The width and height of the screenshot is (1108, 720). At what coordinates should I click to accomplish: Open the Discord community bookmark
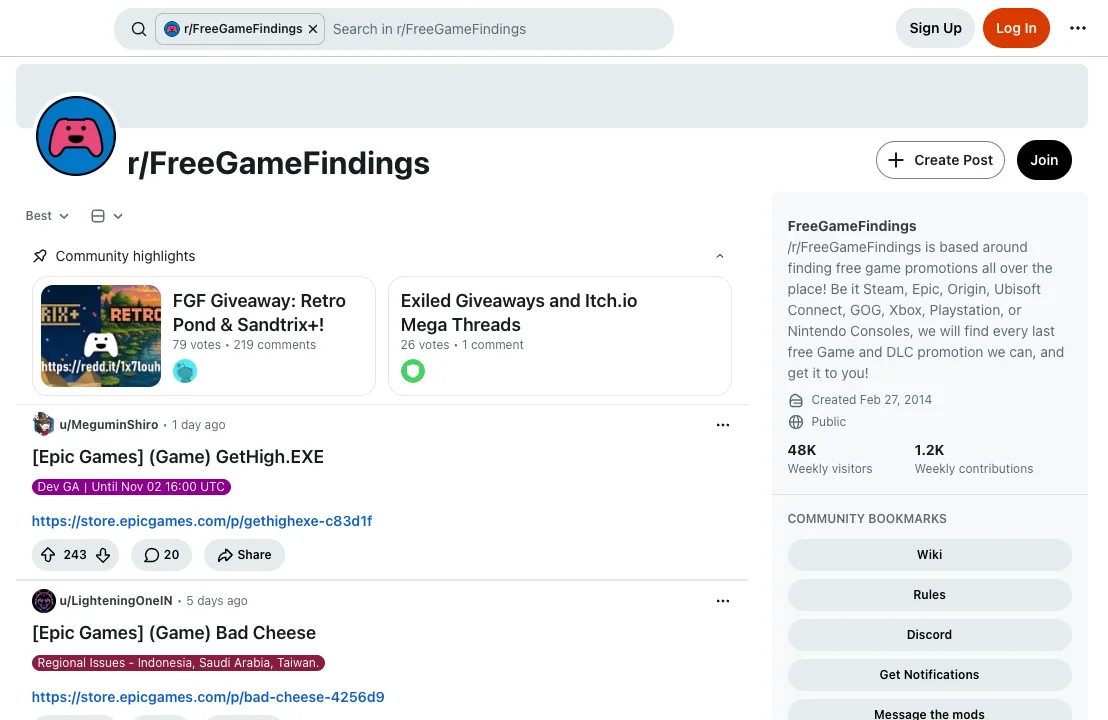tap(929, 635)
